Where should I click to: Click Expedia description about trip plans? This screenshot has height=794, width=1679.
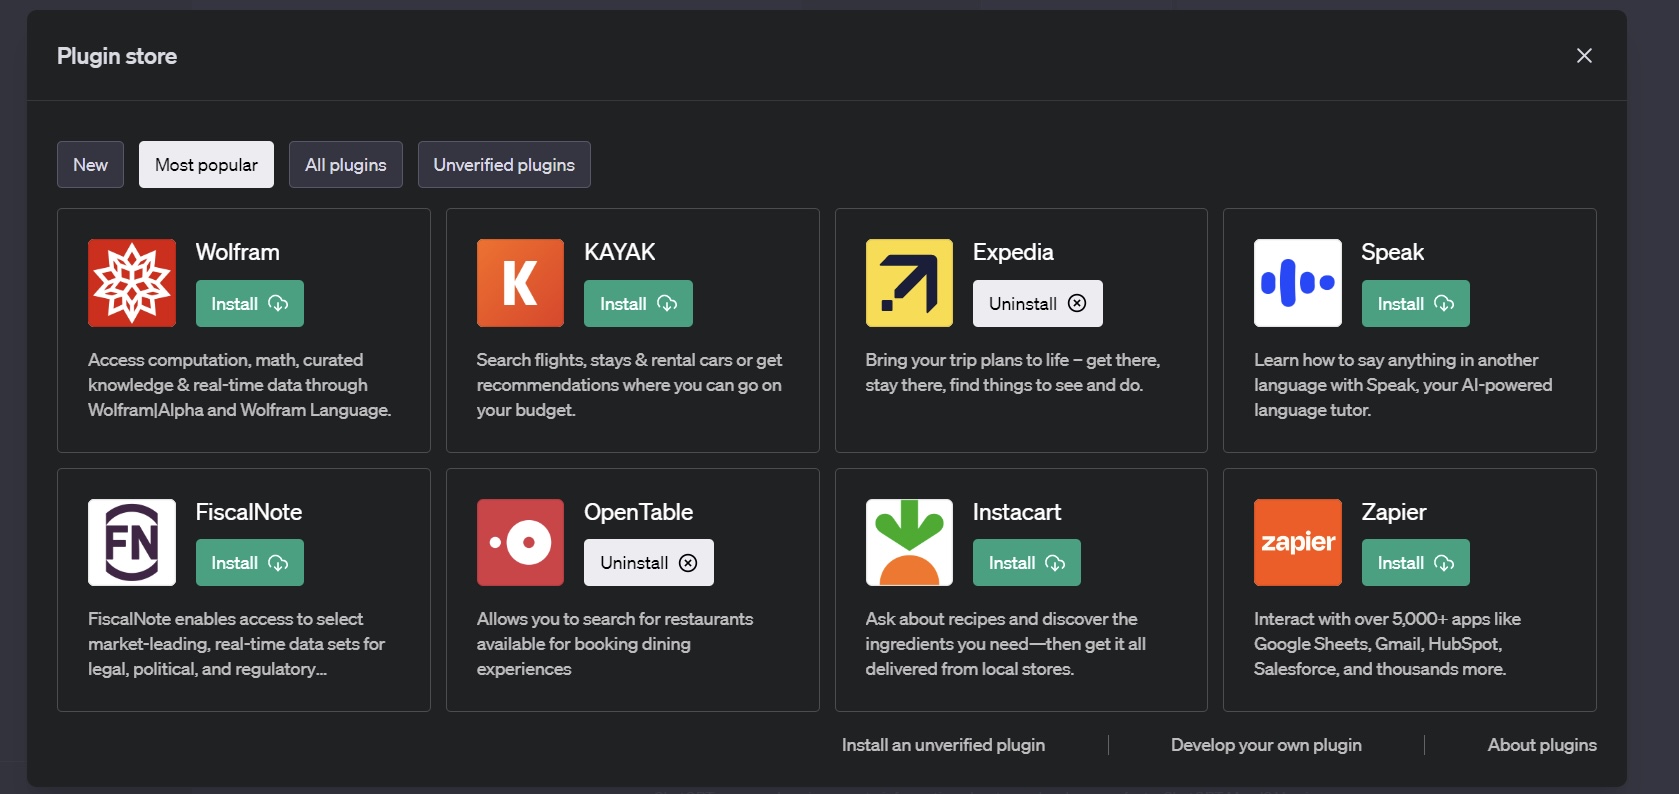1013,372
